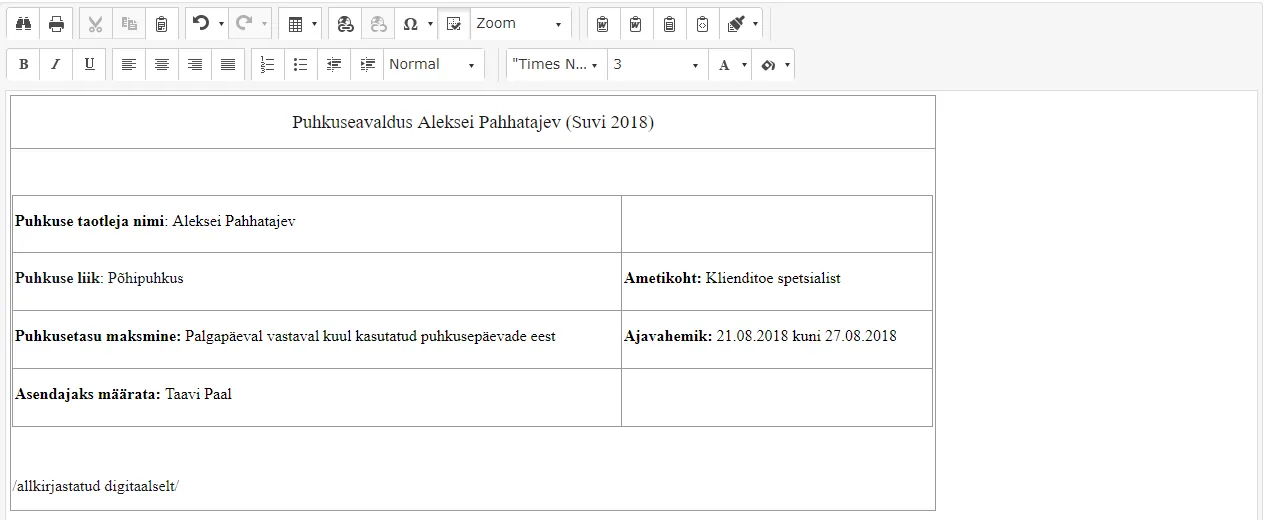
Task: Click the Copy icon
Action: (x=128, y=23)
